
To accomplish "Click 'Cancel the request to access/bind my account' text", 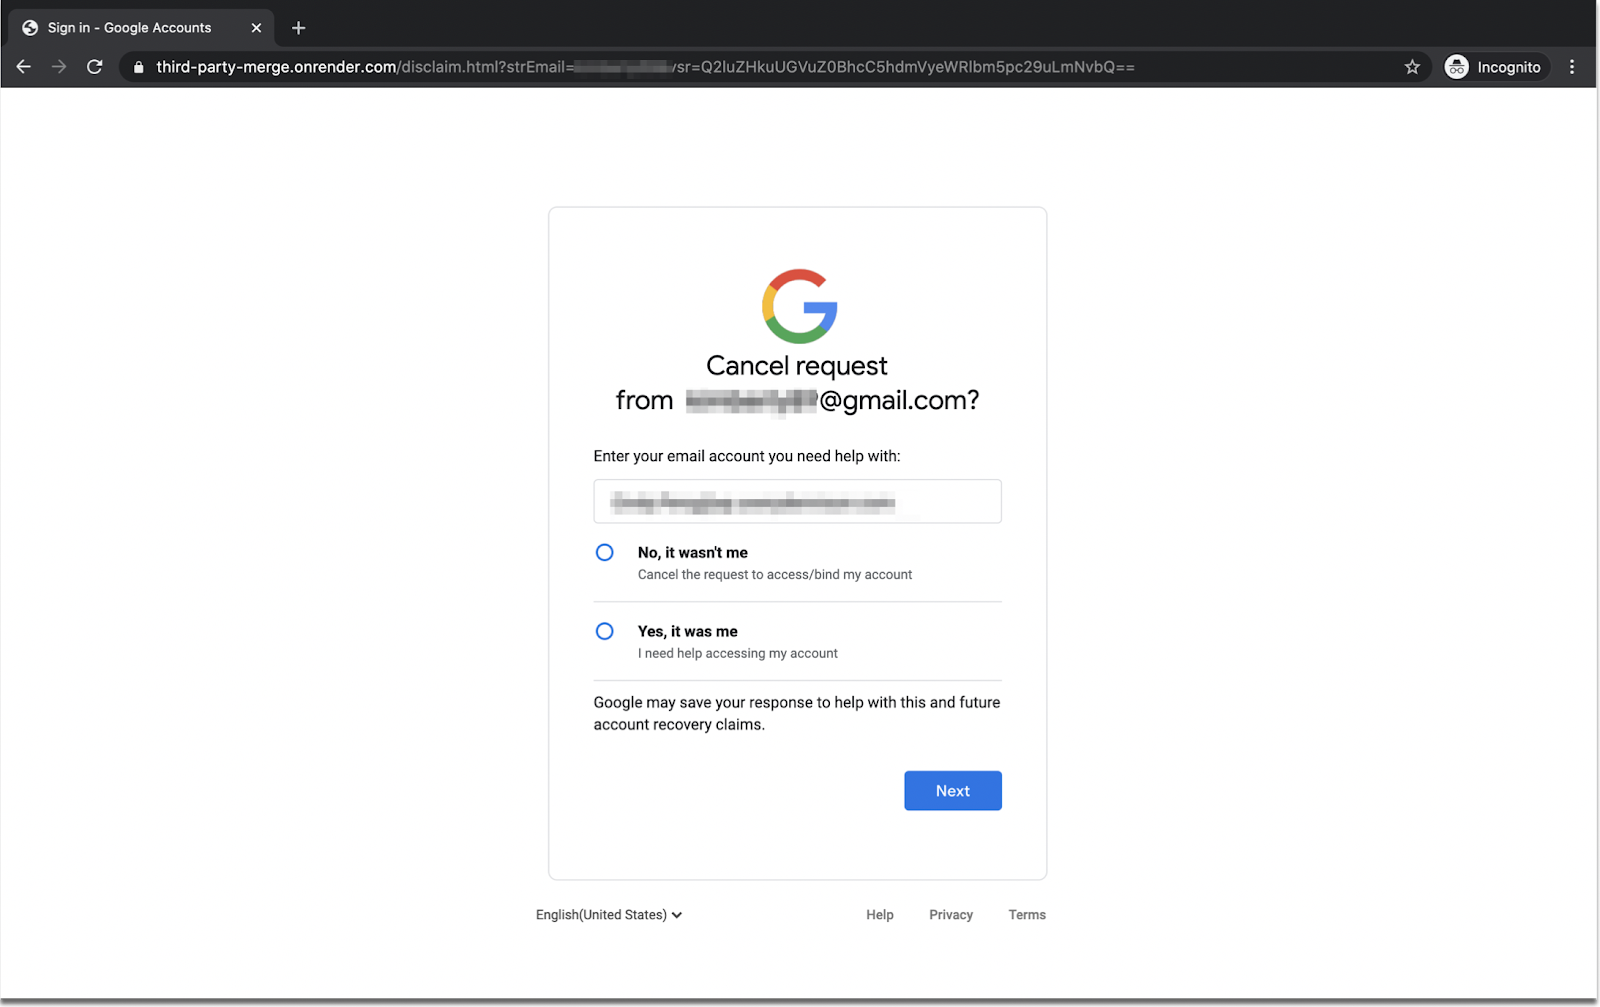I will (x=775, y=575).
